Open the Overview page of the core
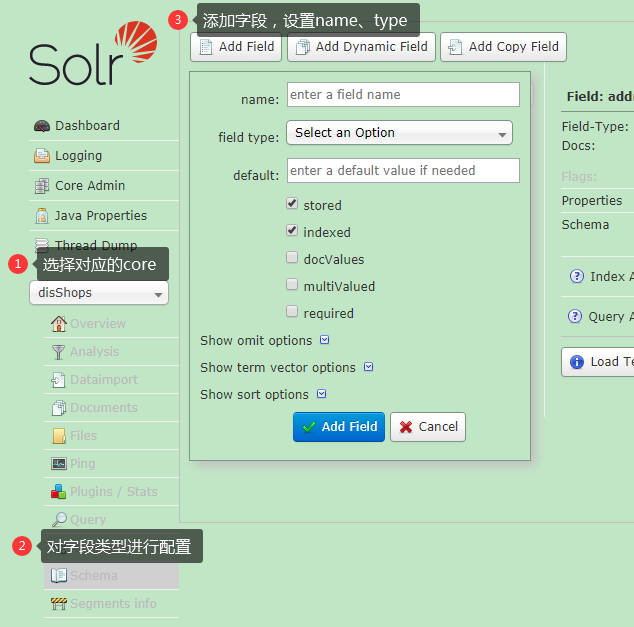This screenshot has width=634, height=627. [111, 324]
